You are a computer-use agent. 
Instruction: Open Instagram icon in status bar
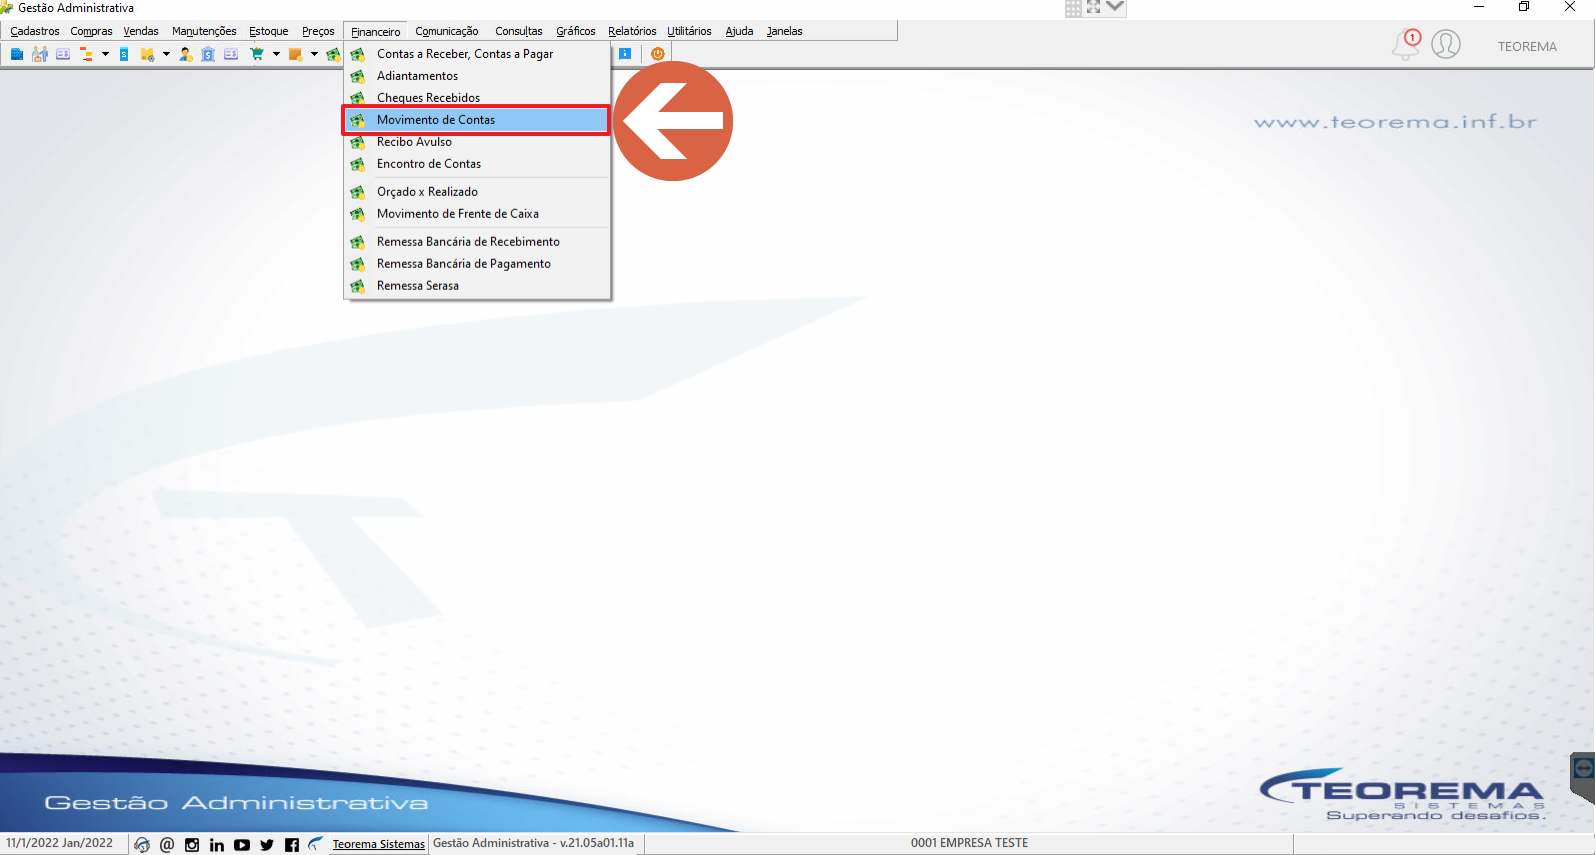click(x=192, y=845)
